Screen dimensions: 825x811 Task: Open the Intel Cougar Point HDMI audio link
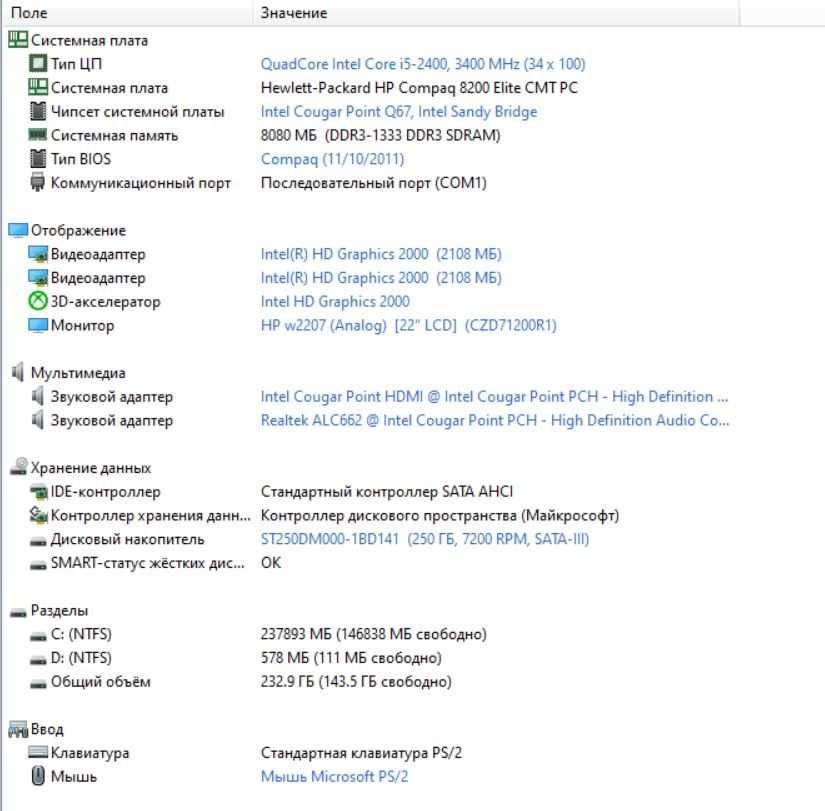(495, 396)
